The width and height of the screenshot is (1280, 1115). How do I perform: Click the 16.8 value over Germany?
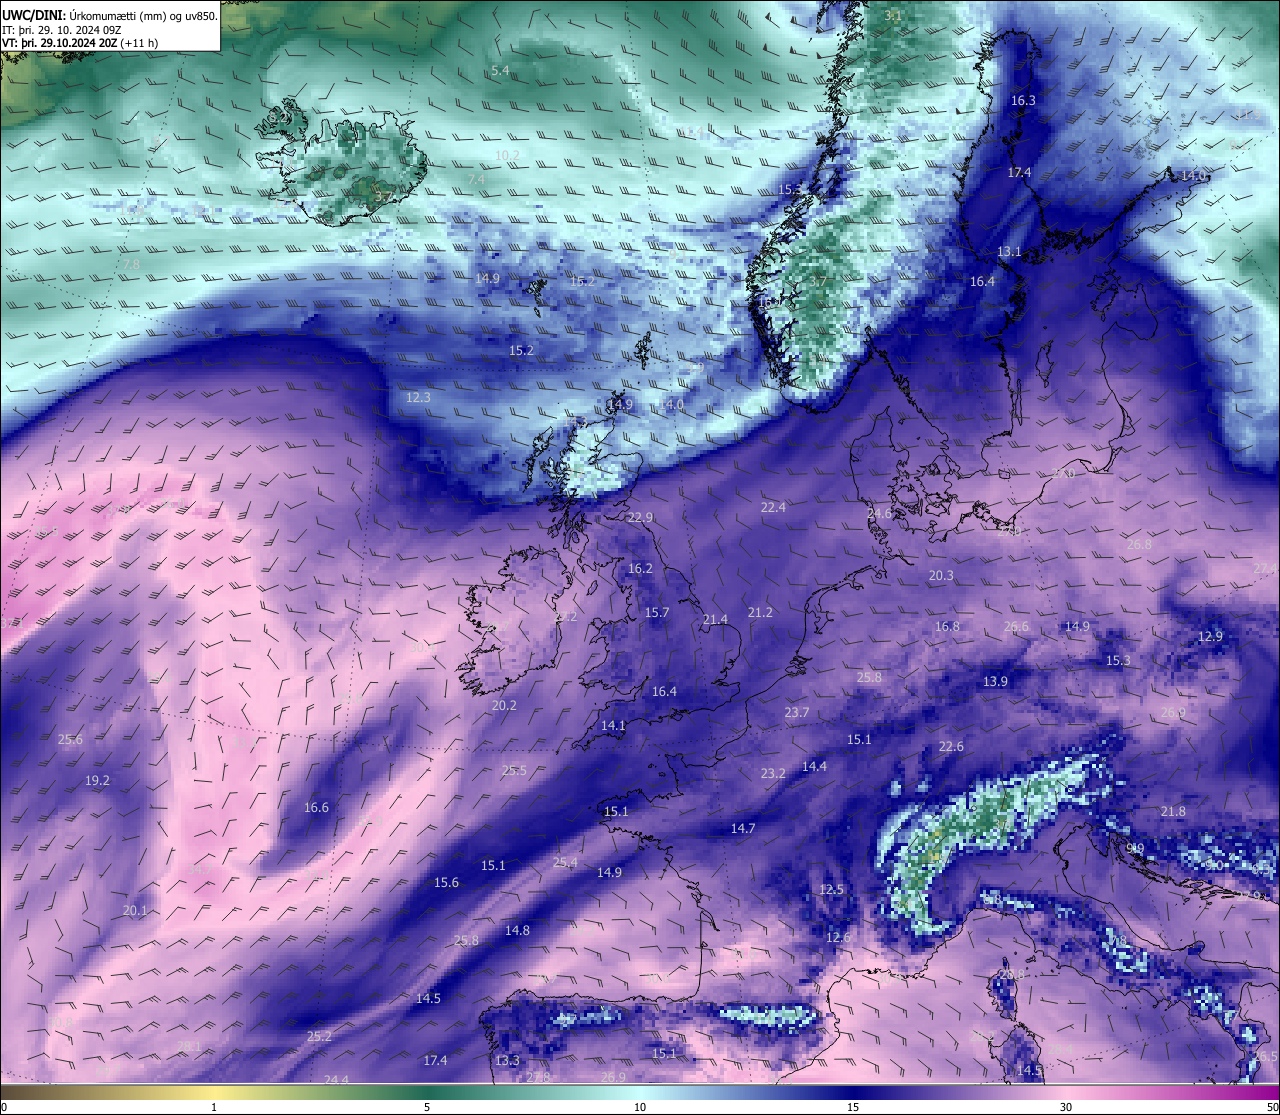coord(947,627)
